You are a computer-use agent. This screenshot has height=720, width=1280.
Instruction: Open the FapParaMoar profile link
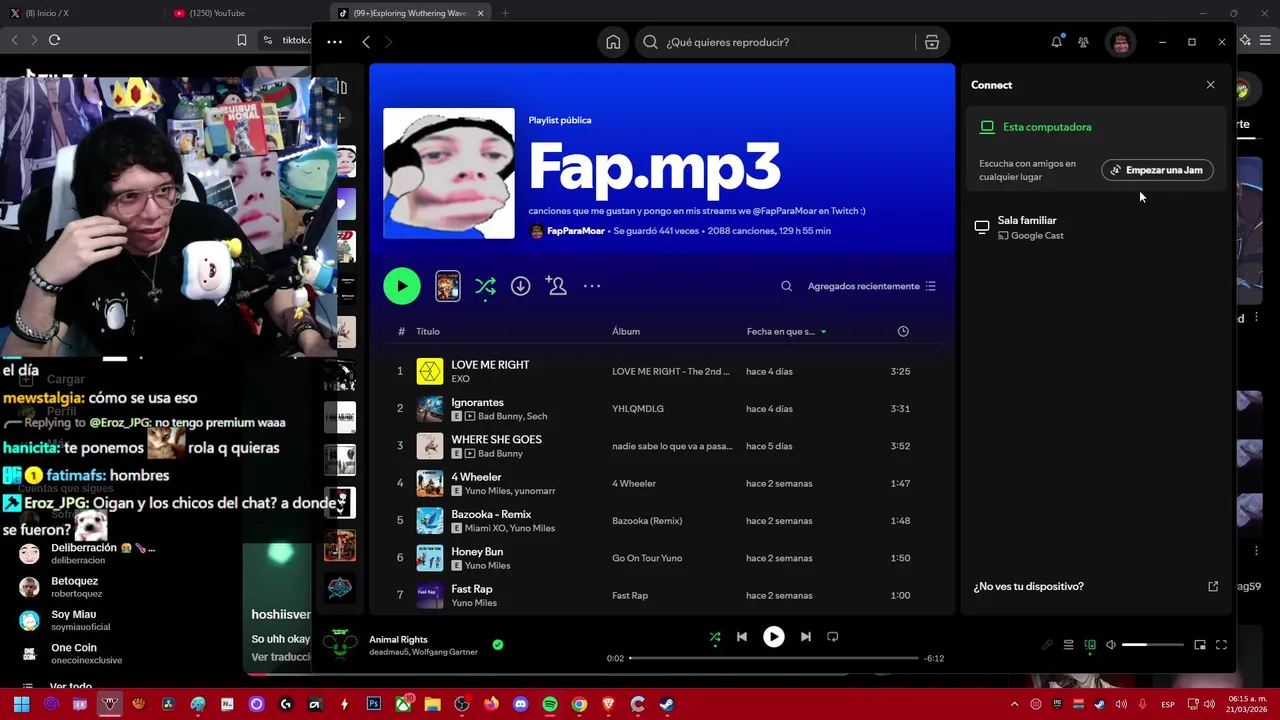pyautogui.click(x=576, y=231)
